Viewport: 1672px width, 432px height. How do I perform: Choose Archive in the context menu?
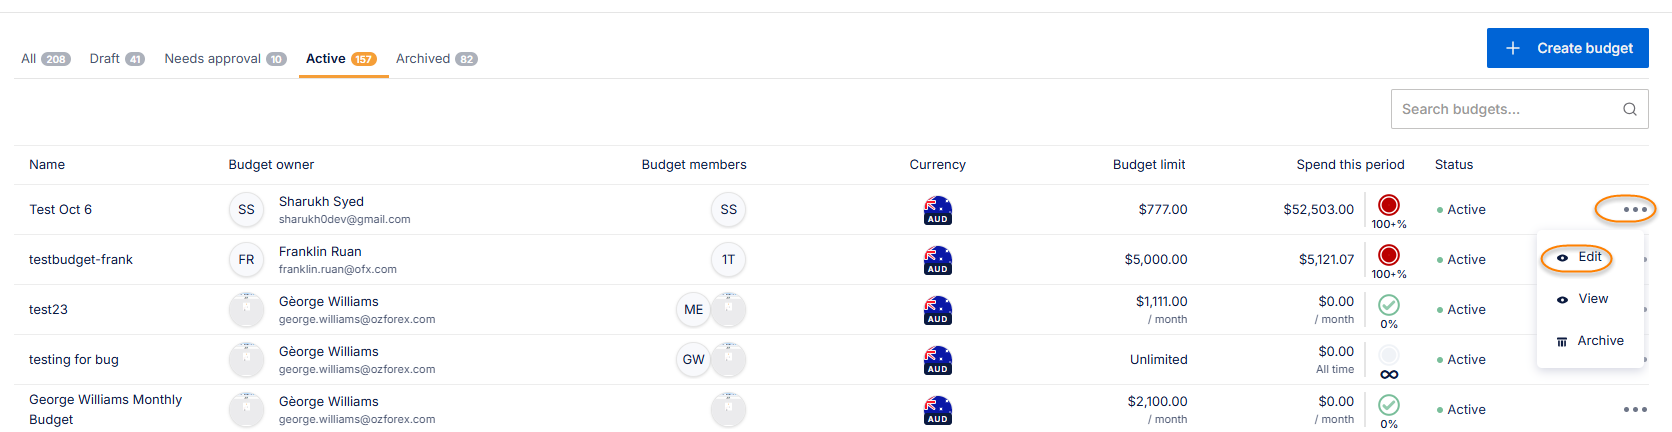[x=1599, y=341]
